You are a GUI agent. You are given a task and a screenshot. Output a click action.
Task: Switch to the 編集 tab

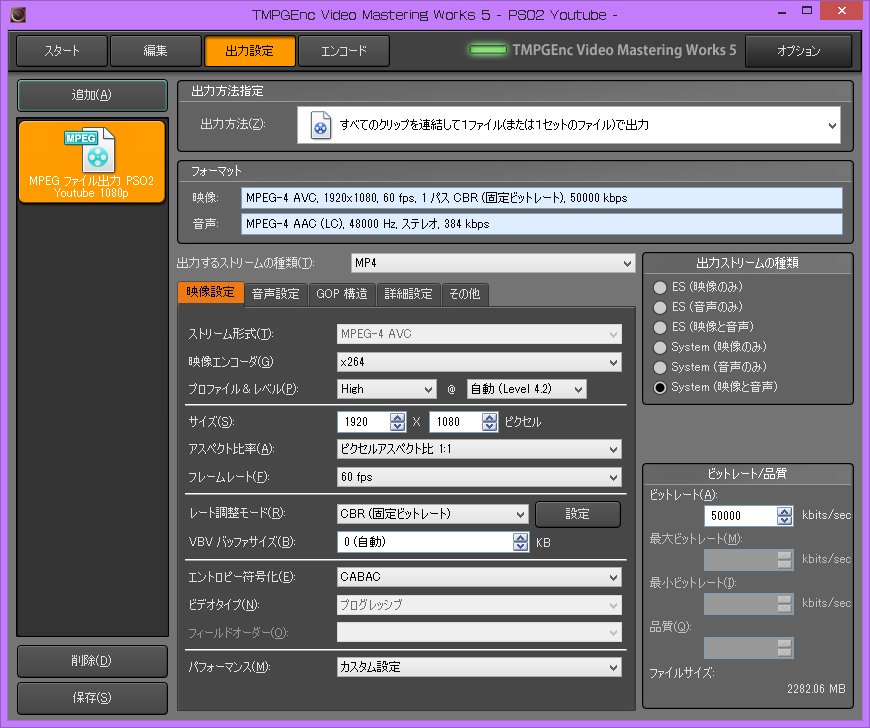tap(155, 51)
